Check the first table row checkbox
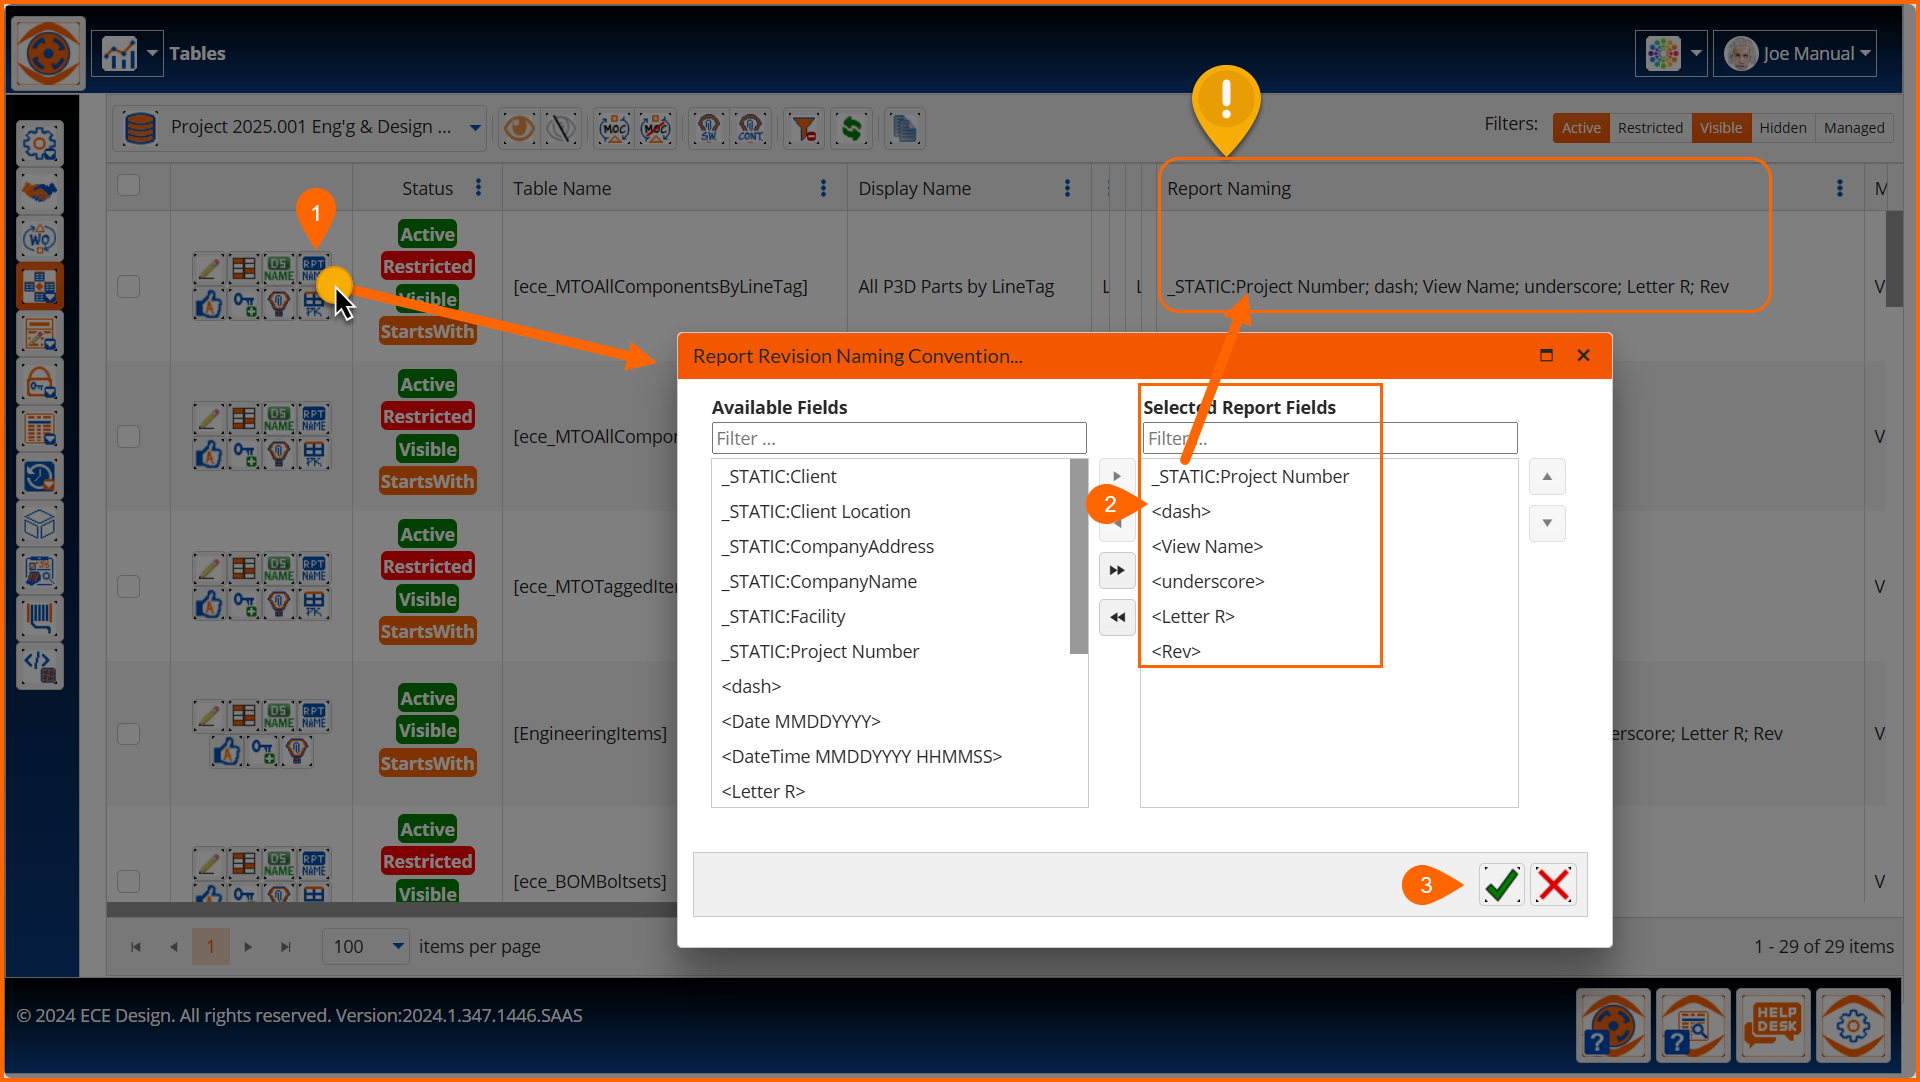 tap(129, 287)
